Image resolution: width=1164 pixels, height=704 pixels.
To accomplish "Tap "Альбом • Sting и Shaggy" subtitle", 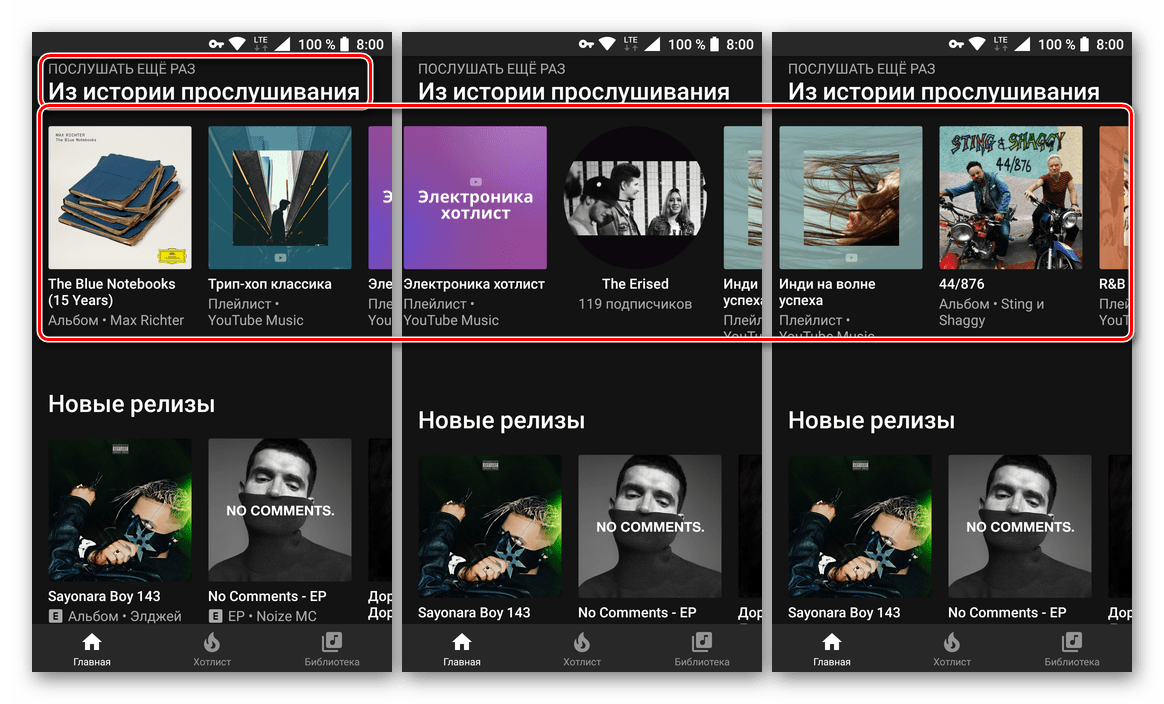I will [992, 312].
